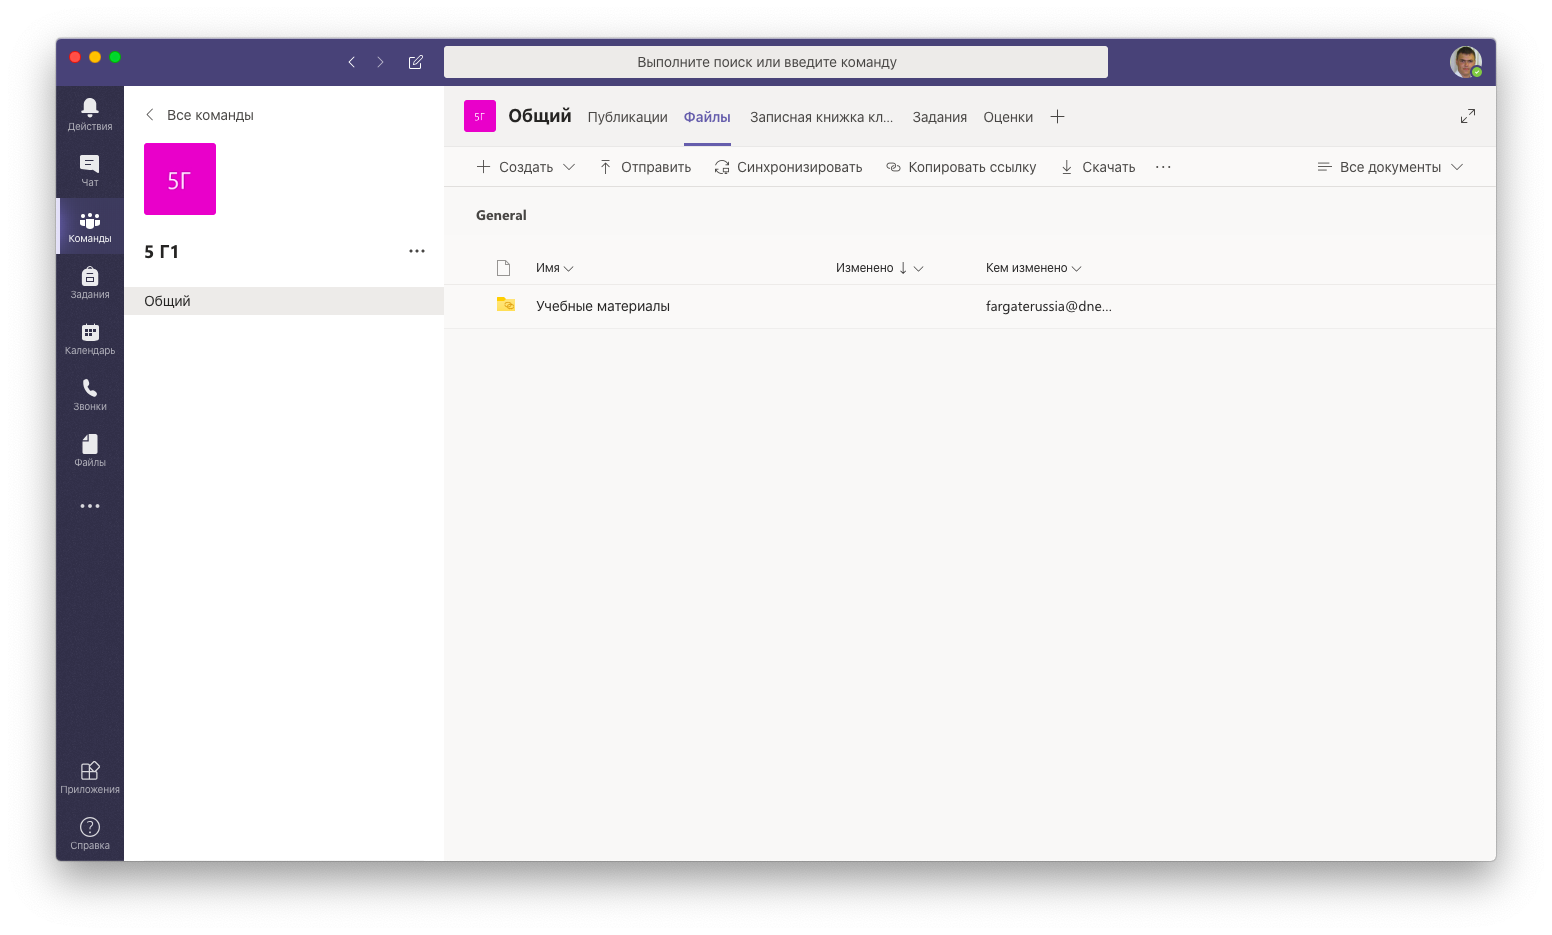Image resolution: width=1552 pixels, height=935 pixels.
Task: Open the Calls (Звонки) phone icon
Action: tap(90, 394)
